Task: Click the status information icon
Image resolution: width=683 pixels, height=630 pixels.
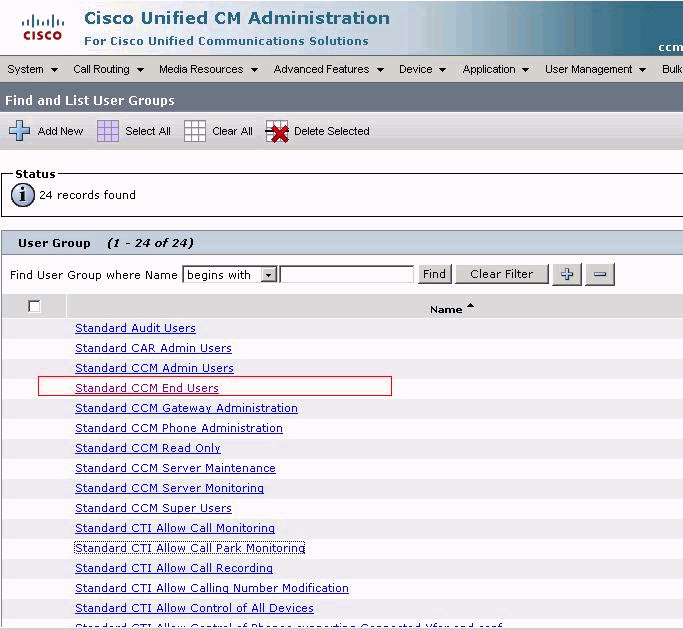Action: coord(23,195)
